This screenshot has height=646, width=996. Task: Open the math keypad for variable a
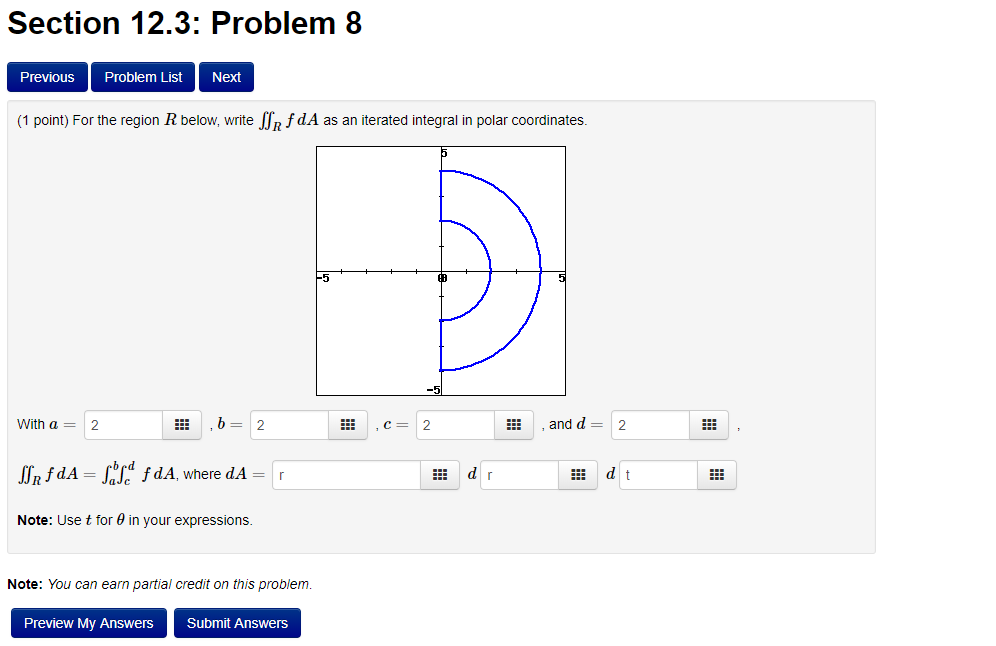[x=181, y=424]
